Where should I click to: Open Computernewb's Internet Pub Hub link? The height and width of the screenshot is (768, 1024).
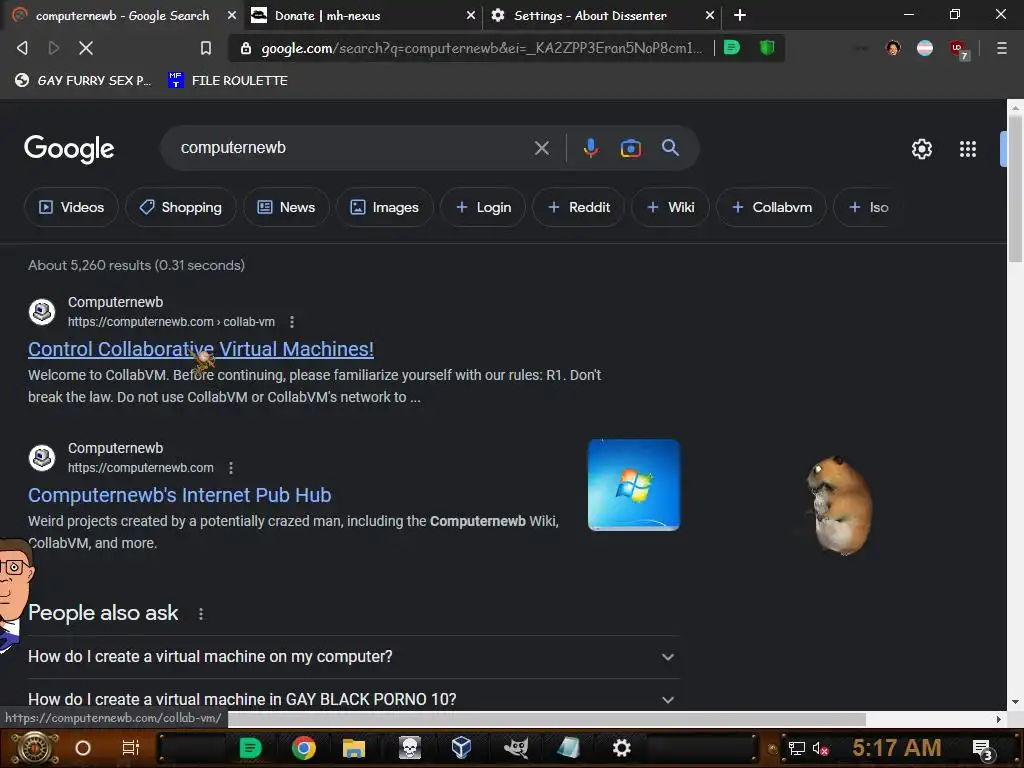(x=180, y=496)
